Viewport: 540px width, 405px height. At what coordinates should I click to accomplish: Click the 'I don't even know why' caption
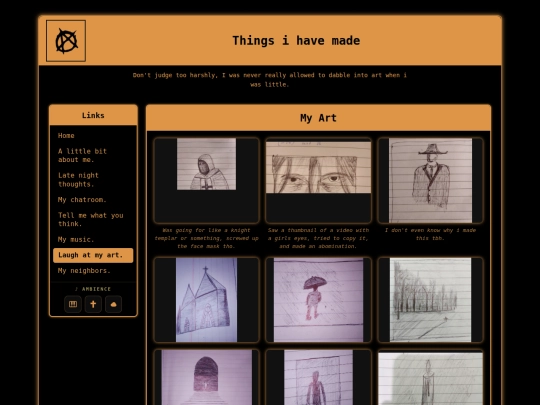tap(430, 234)
